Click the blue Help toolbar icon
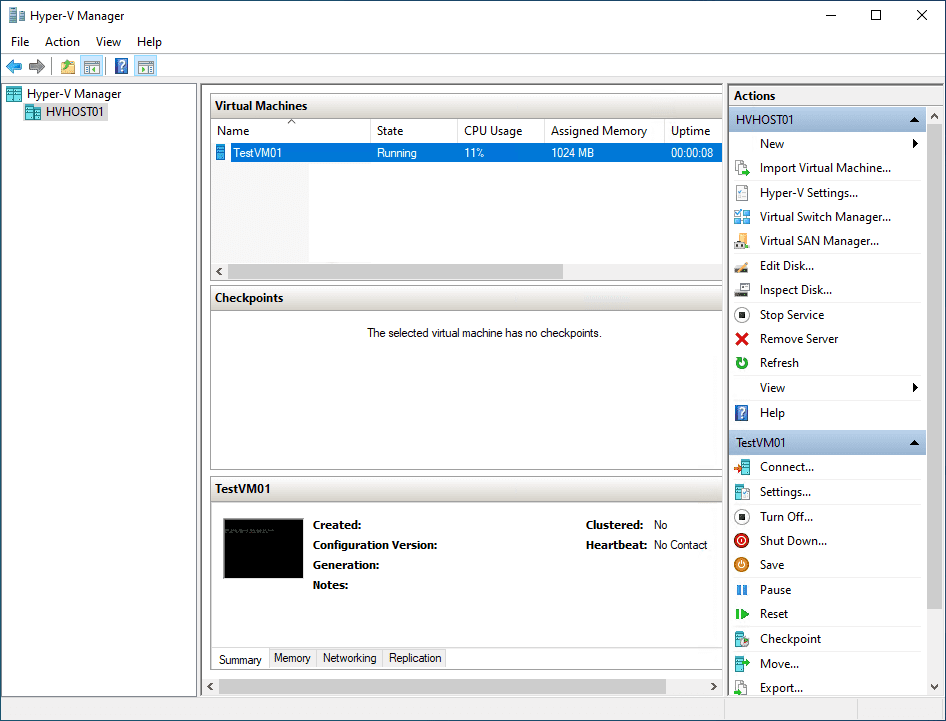This screenshot has height=721, width=946. click(x=121, y=67)
